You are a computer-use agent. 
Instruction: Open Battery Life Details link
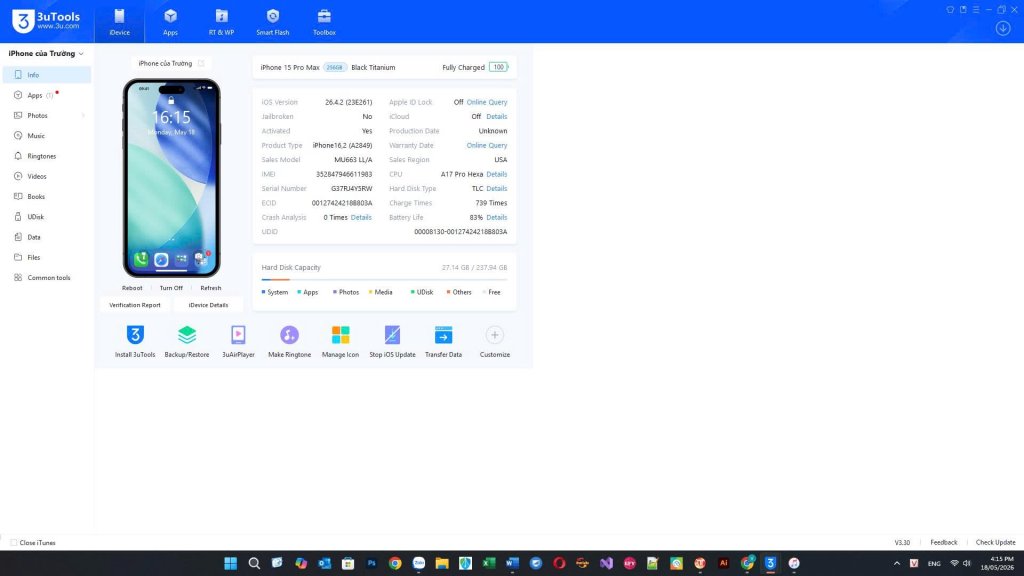(496, 217)
